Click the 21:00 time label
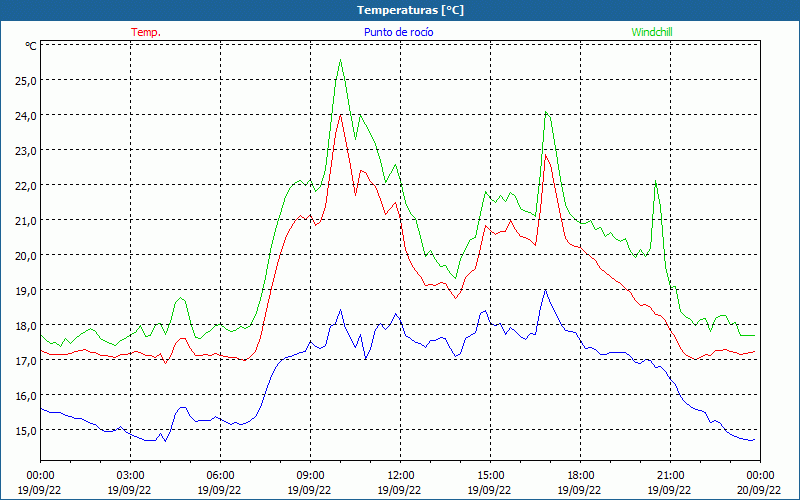This screenshot has height=500, width=800. [x=670, y=476]
